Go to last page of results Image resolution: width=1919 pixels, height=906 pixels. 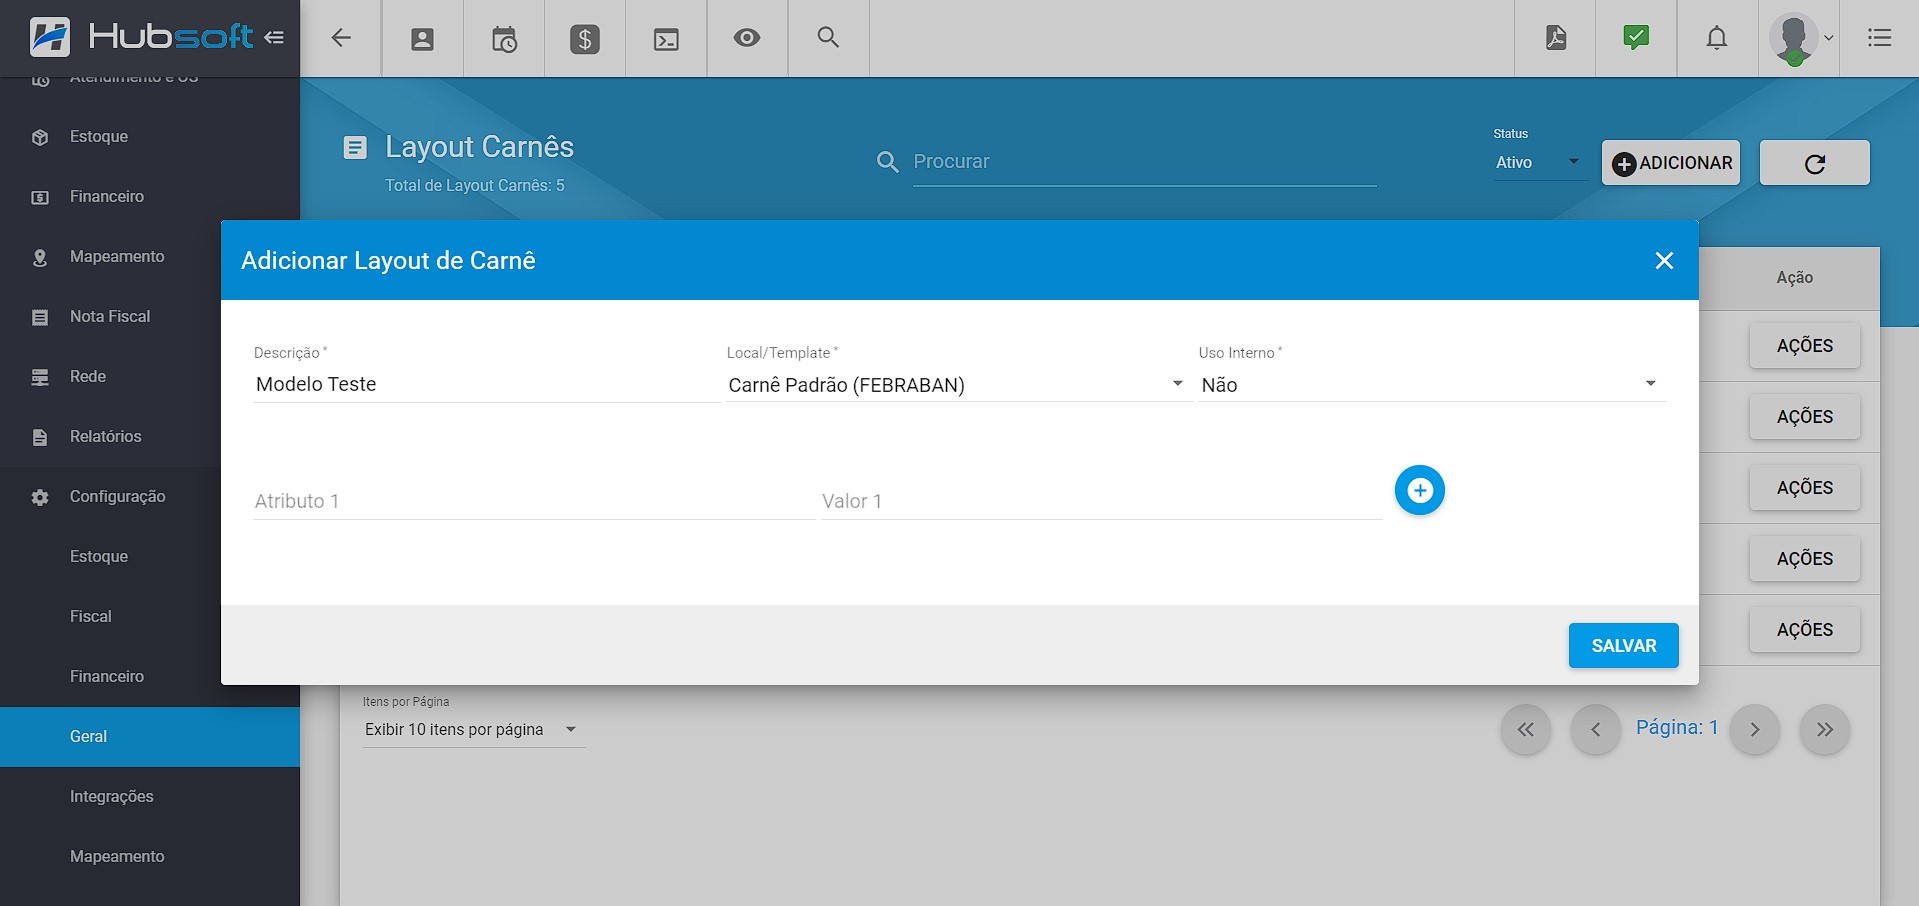pos(1824,729)
